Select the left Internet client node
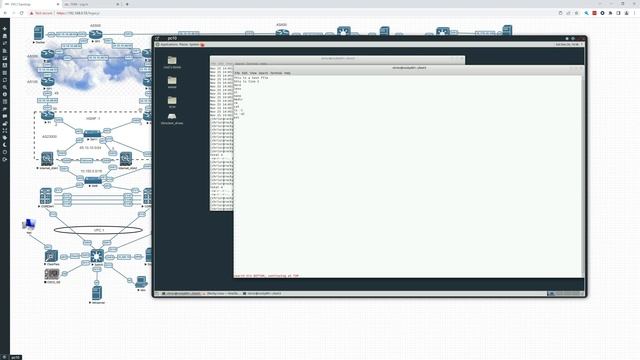This screenshot has height=360, width=640. (x=47, y=158)
